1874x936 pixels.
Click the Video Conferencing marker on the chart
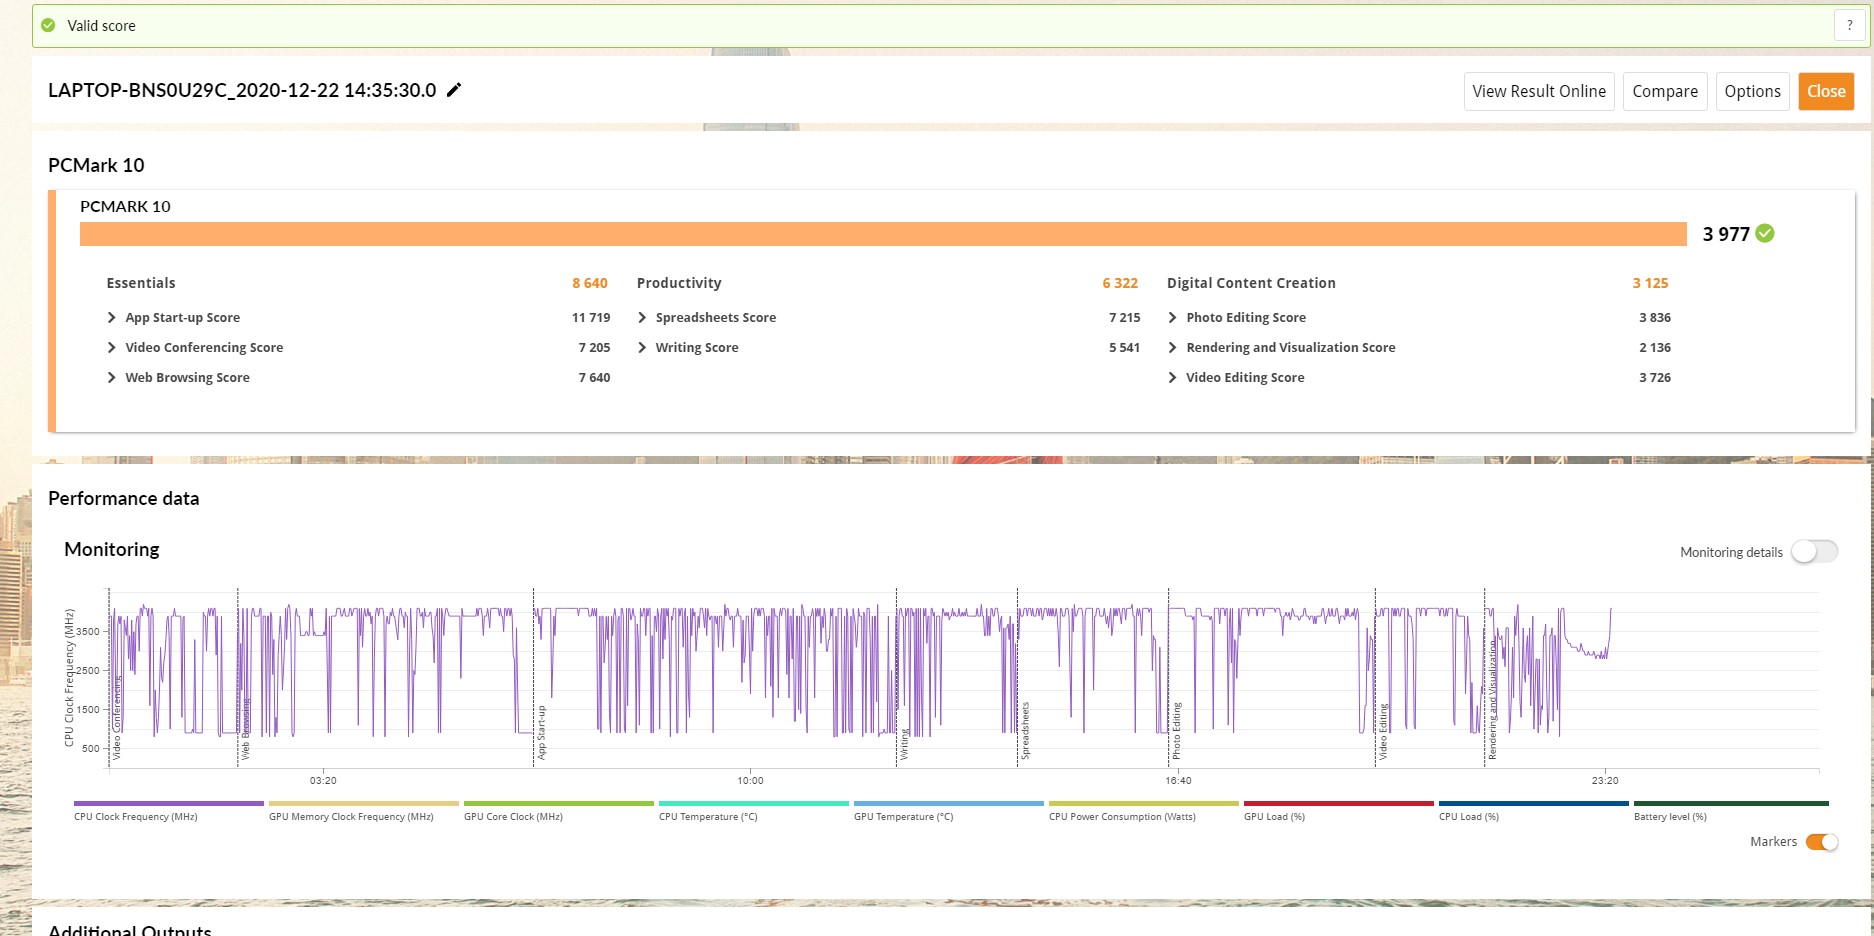click(x=116, y=718)
